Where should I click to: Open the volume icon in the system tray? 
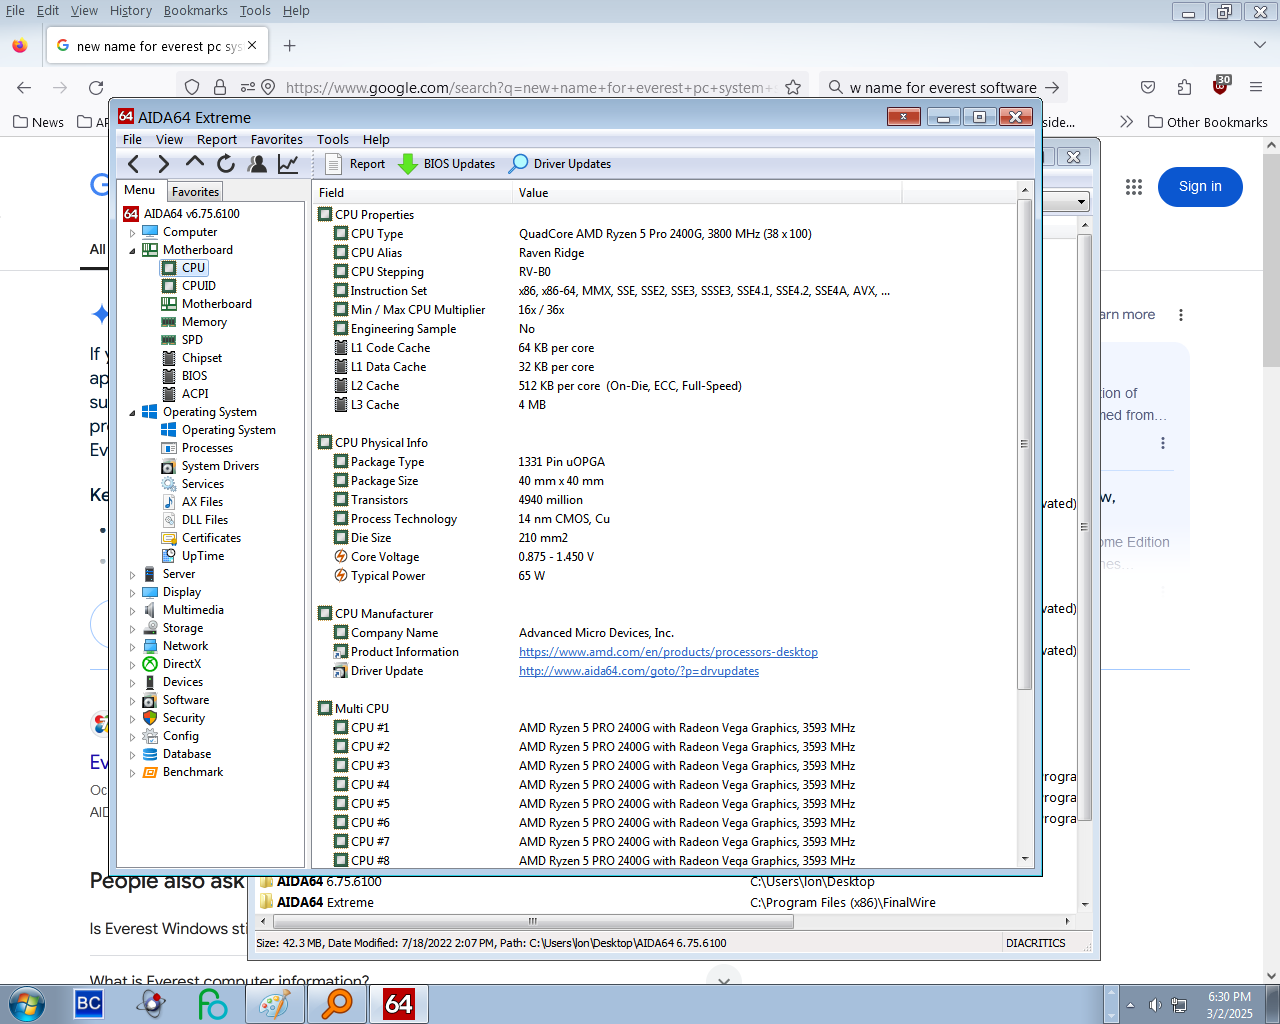click(x=1155, y=1005)
